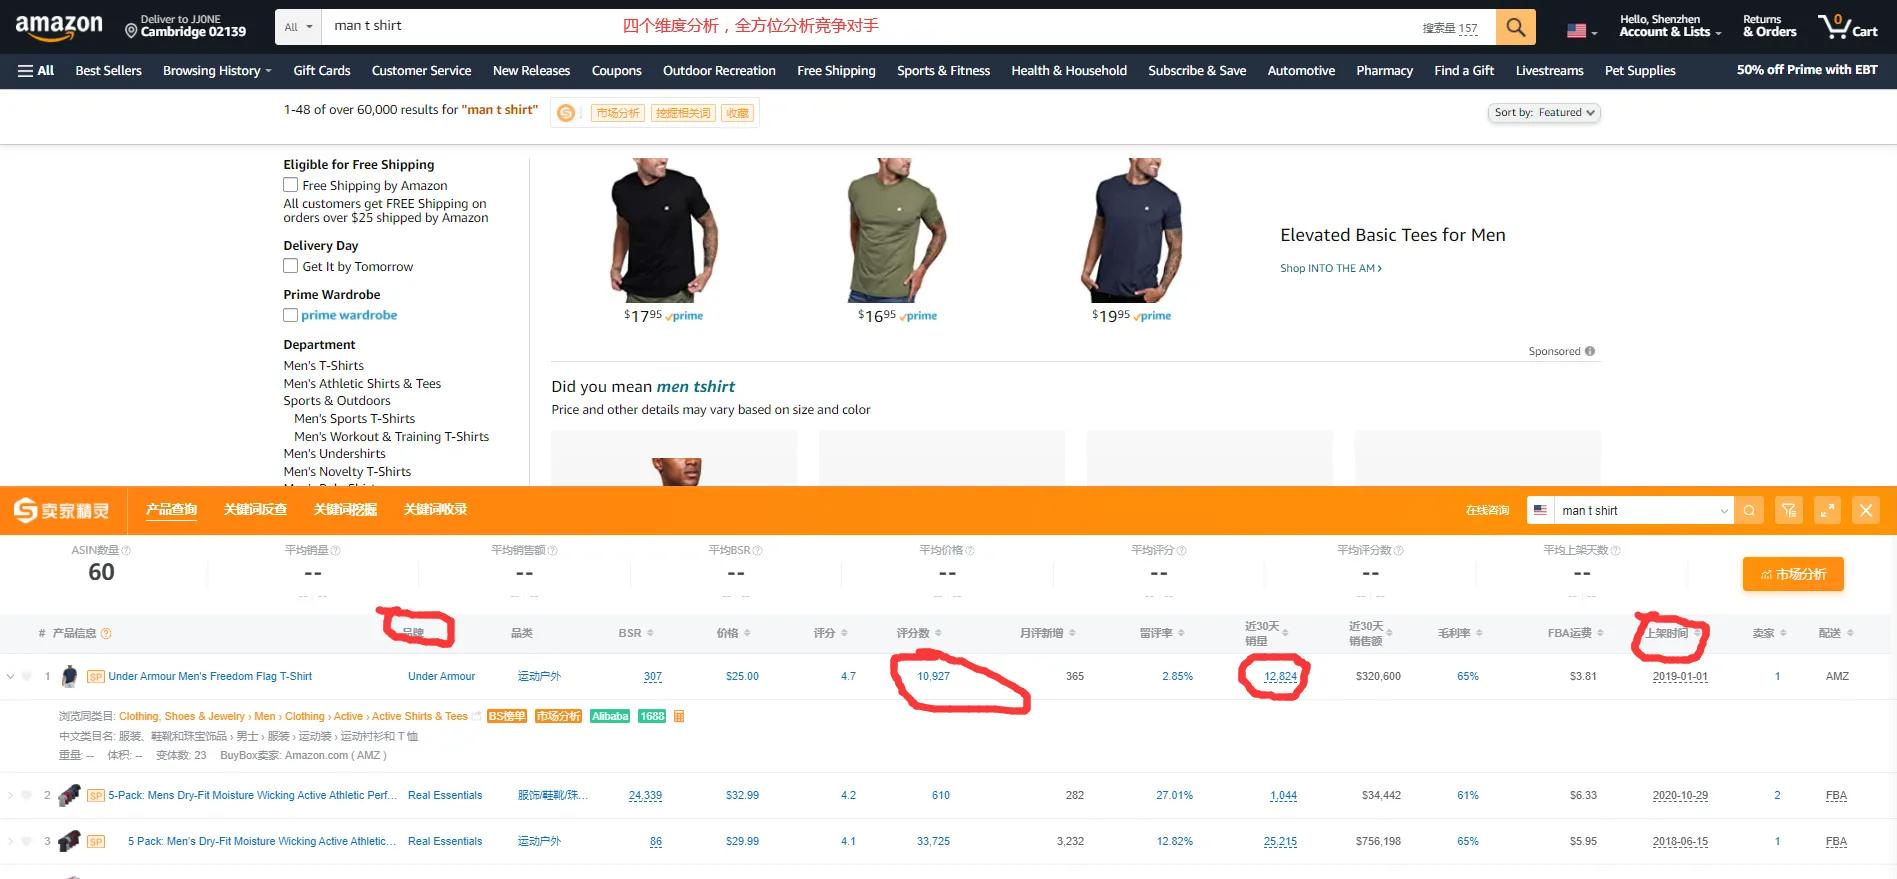
Task: Open the panel keyword dropdown arrow
Action: (x=1723, y=511)
